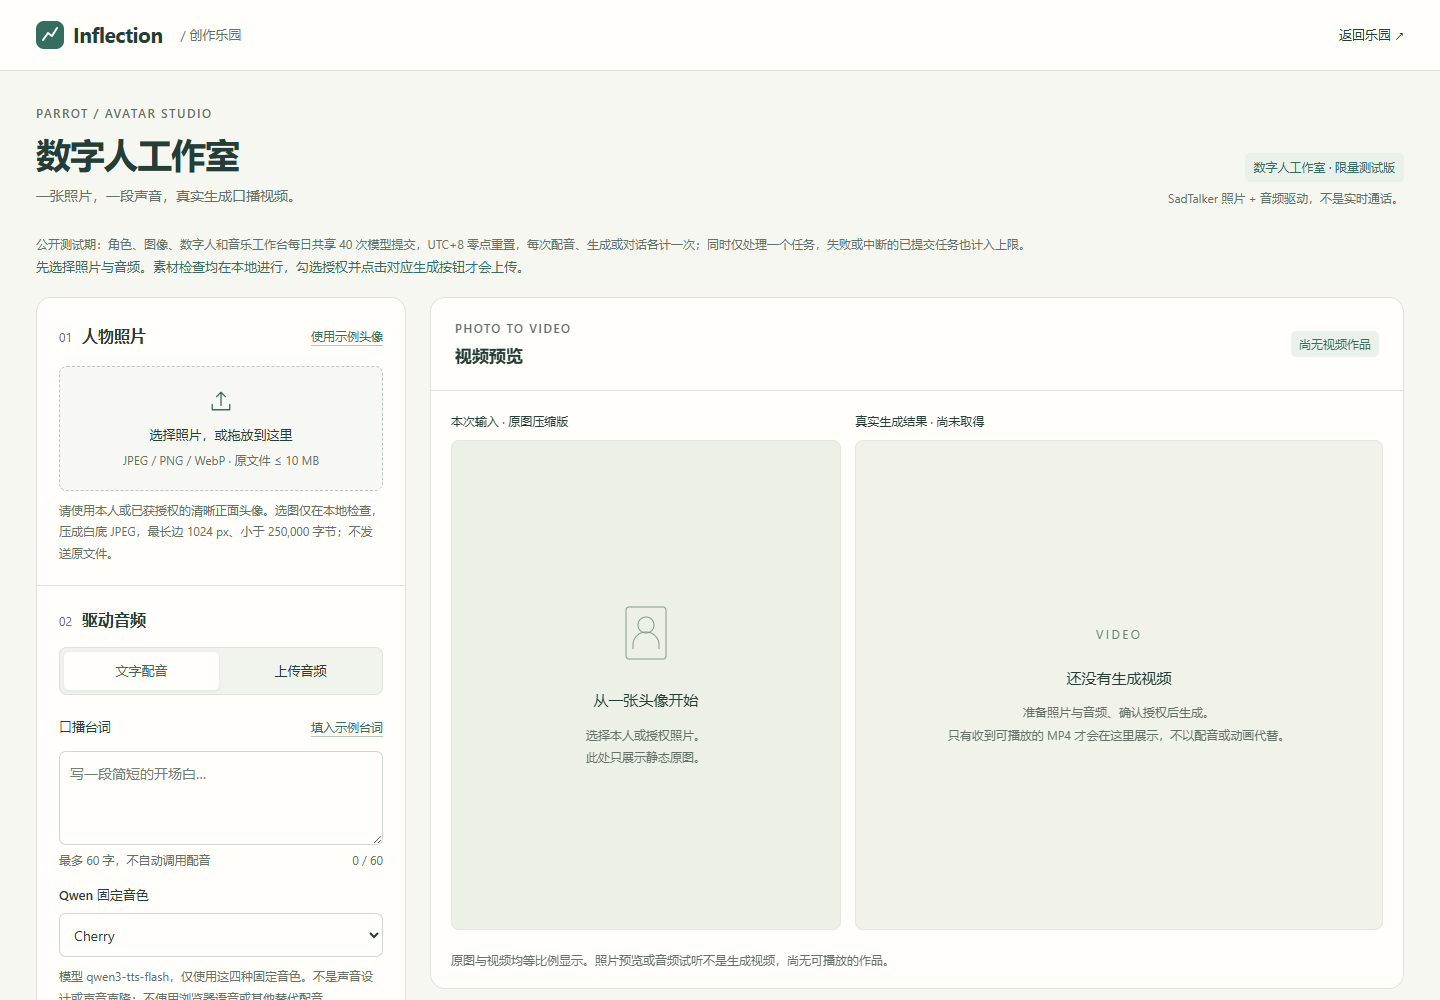The image size is (1440, 1000).
Task: Click the PHOTO TO VIDEO label
Action: pyautogui.click(x=513, y=329)
